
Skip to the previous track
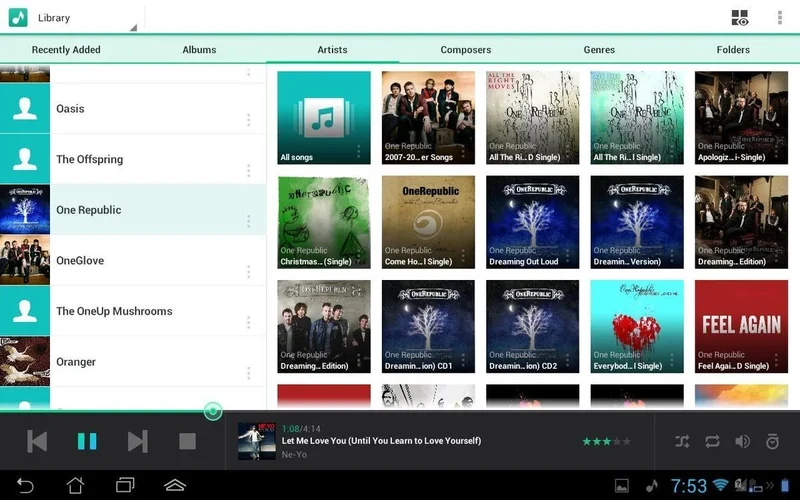(37, 441)
